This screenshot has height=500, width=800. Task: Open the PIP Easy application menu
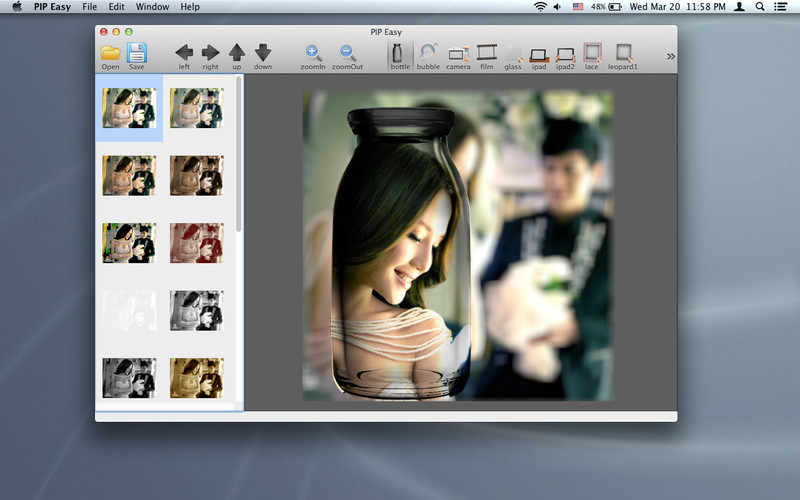pos(52,7)
